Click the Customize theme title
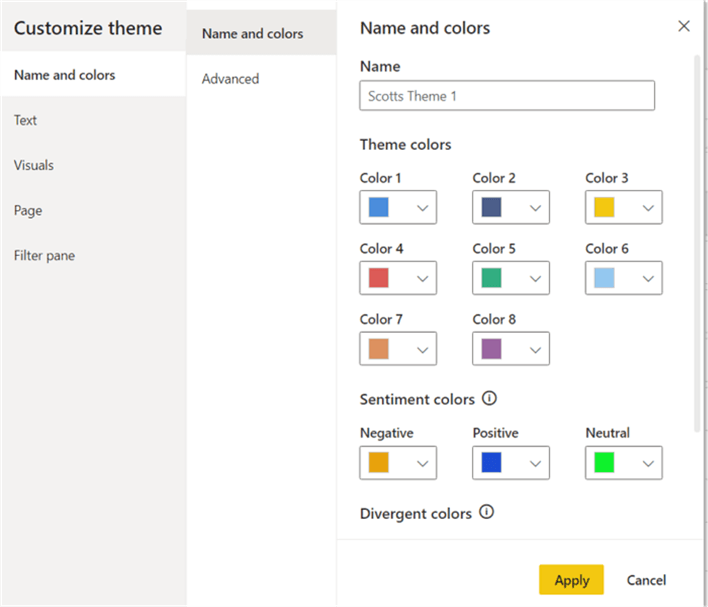 pos(88,28)
